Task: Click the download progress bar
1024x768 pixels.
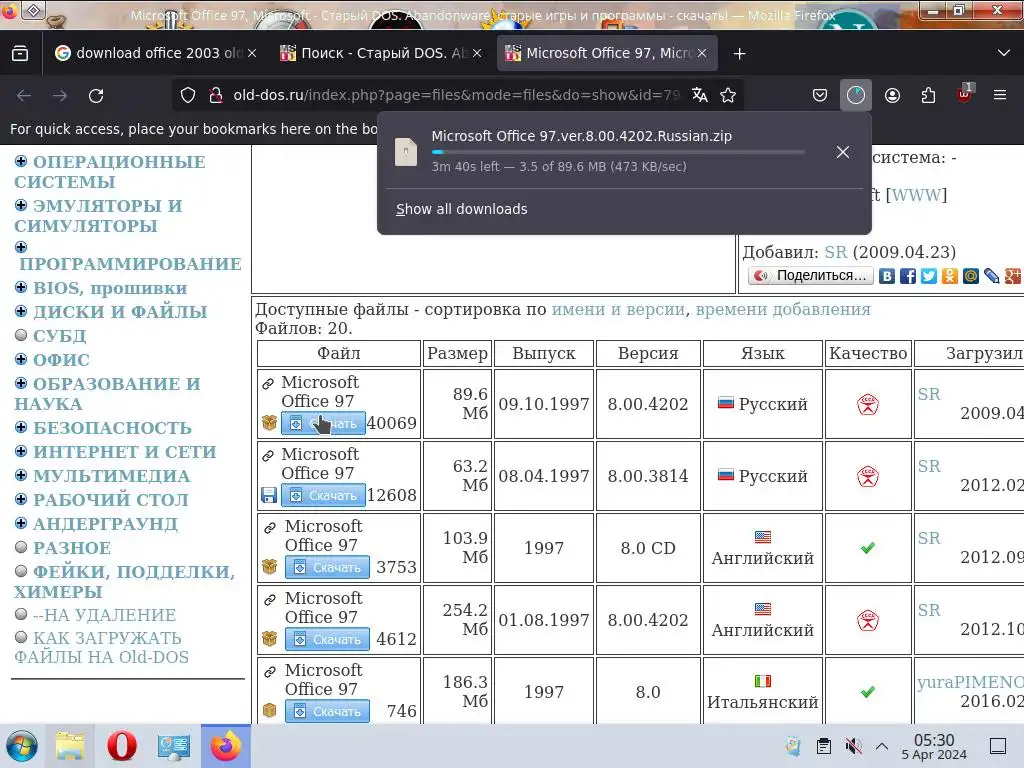Action: [x=618, y=152]
